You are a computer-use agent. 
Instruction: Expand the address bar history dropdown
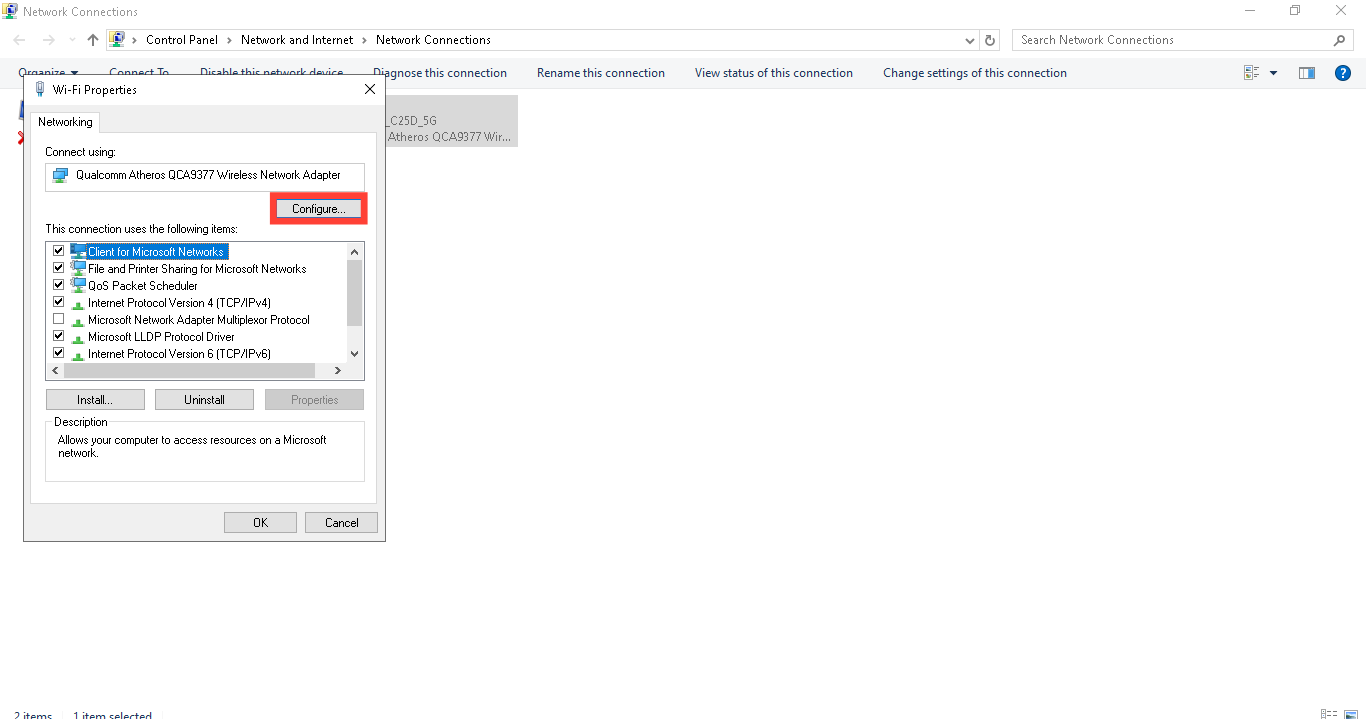[970, 41]
